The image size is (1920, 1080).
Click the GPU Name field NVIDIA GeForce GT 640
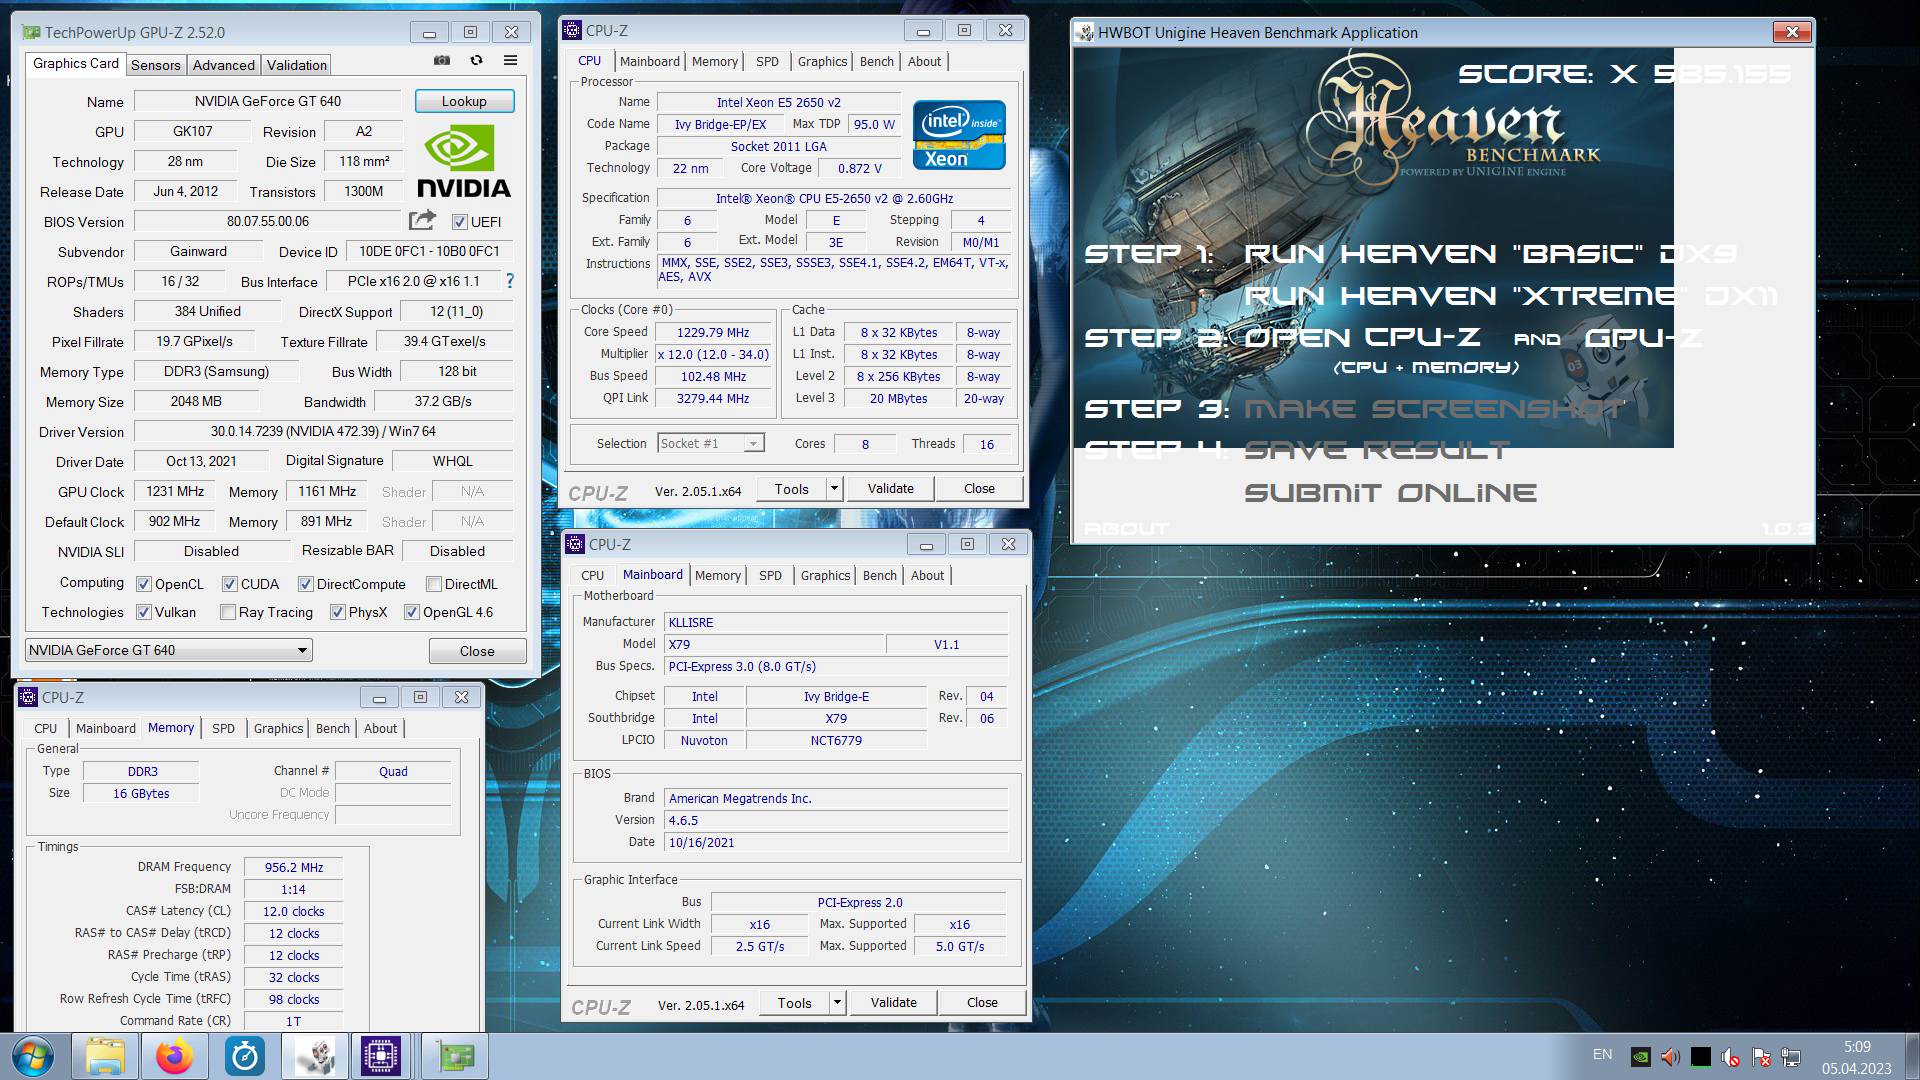(x=268, y=101)
